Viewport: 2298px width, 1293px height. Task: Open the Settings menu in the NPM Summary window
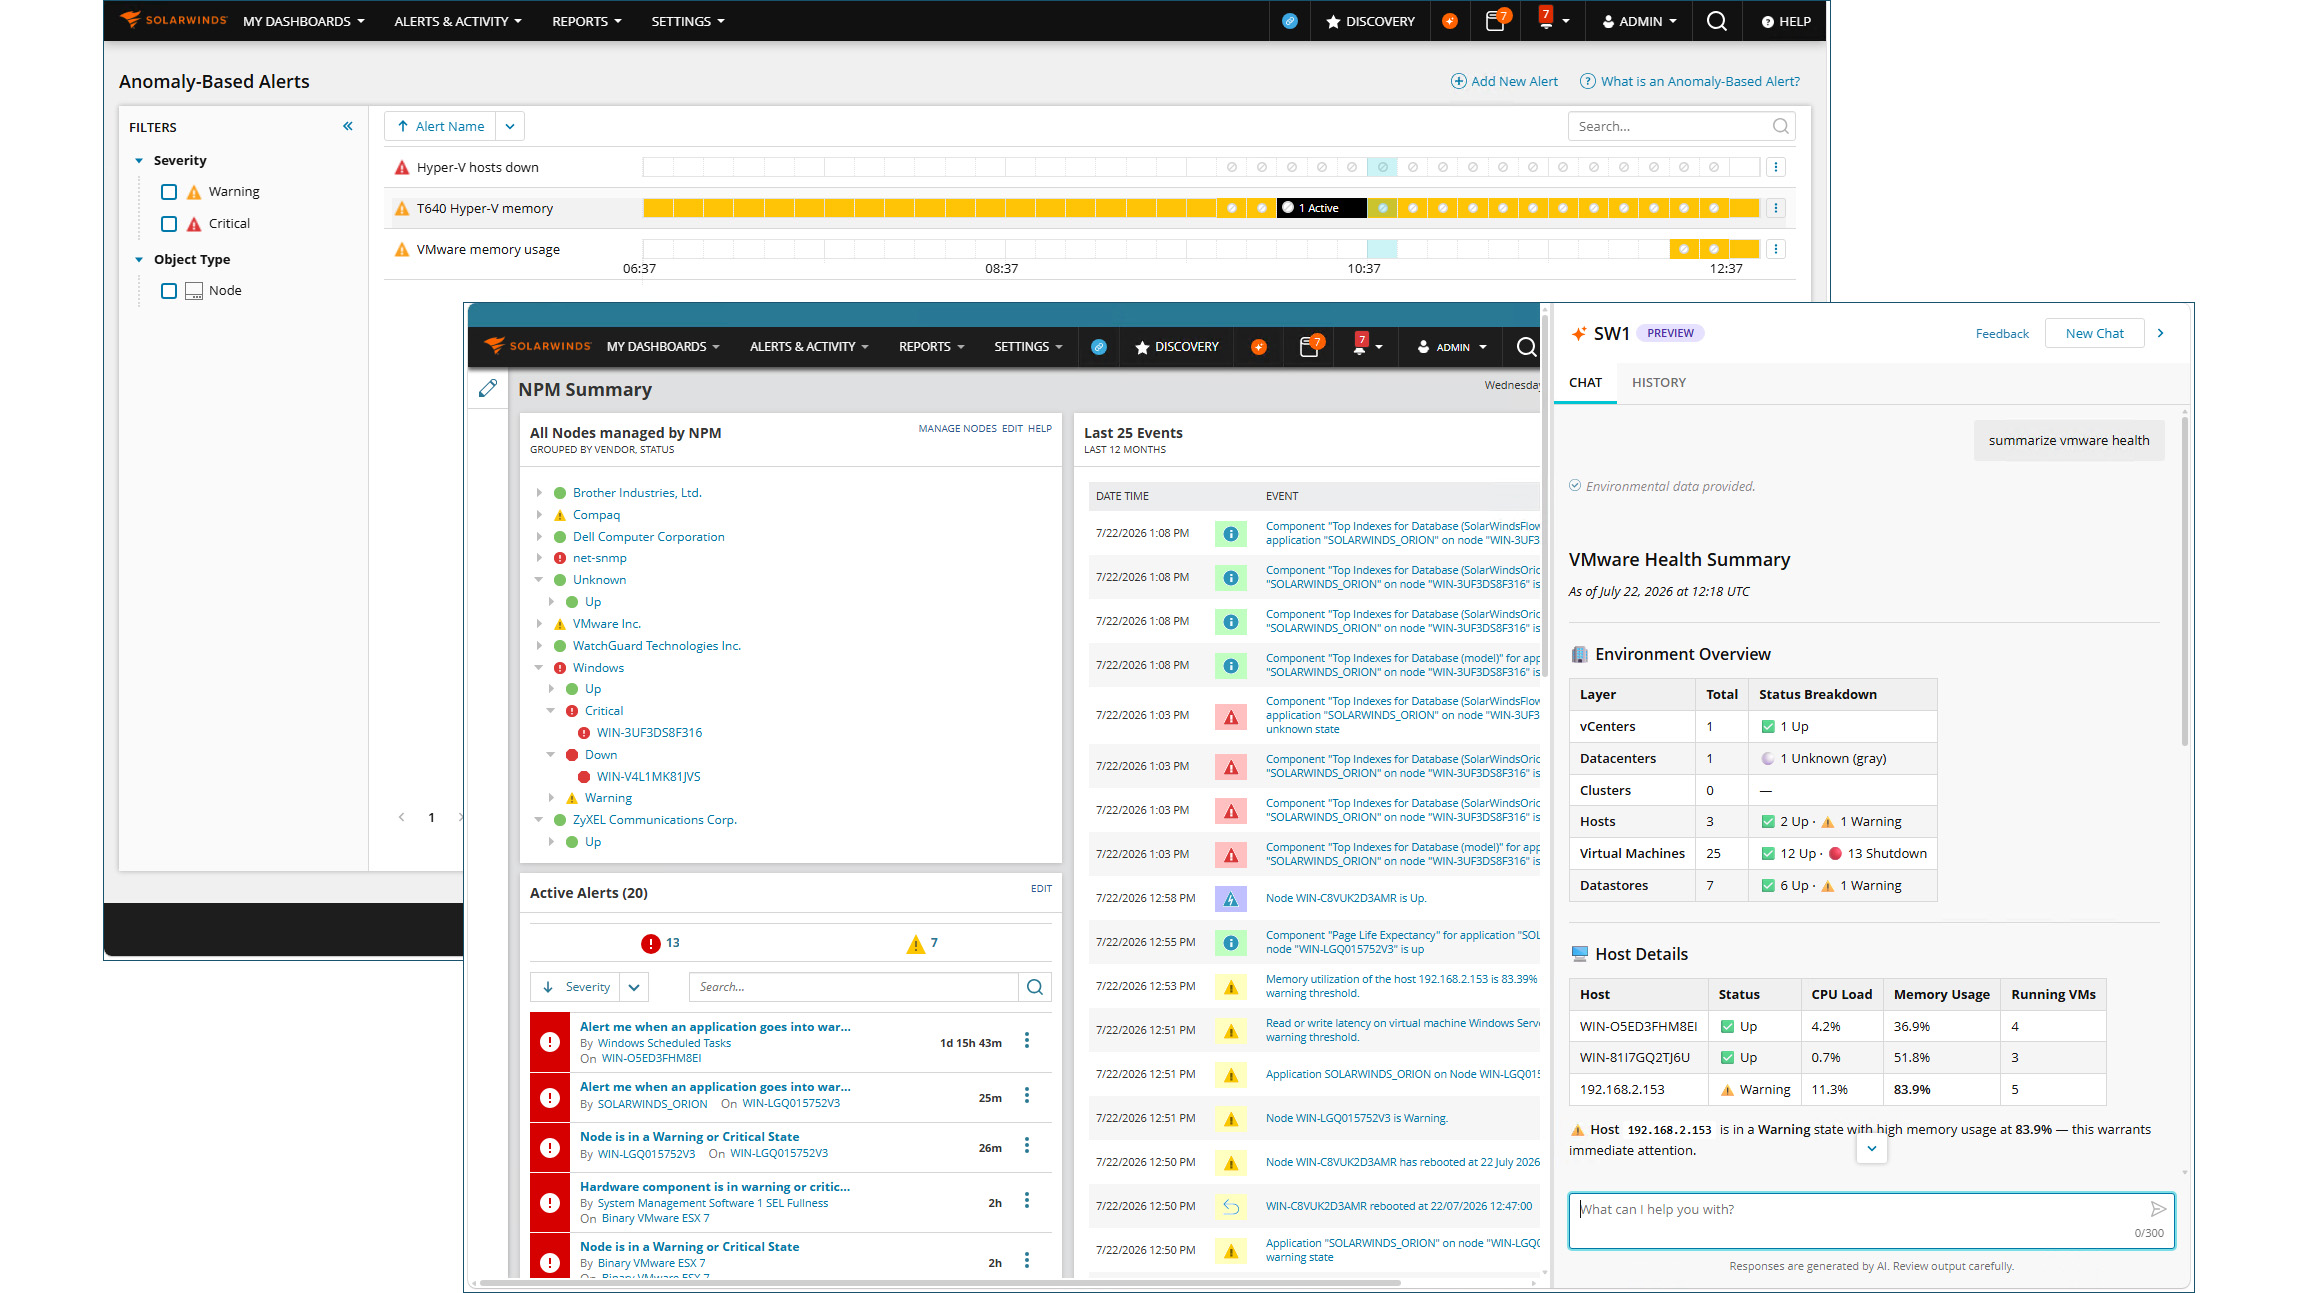pyautogui.click(x=1027, y=347)
